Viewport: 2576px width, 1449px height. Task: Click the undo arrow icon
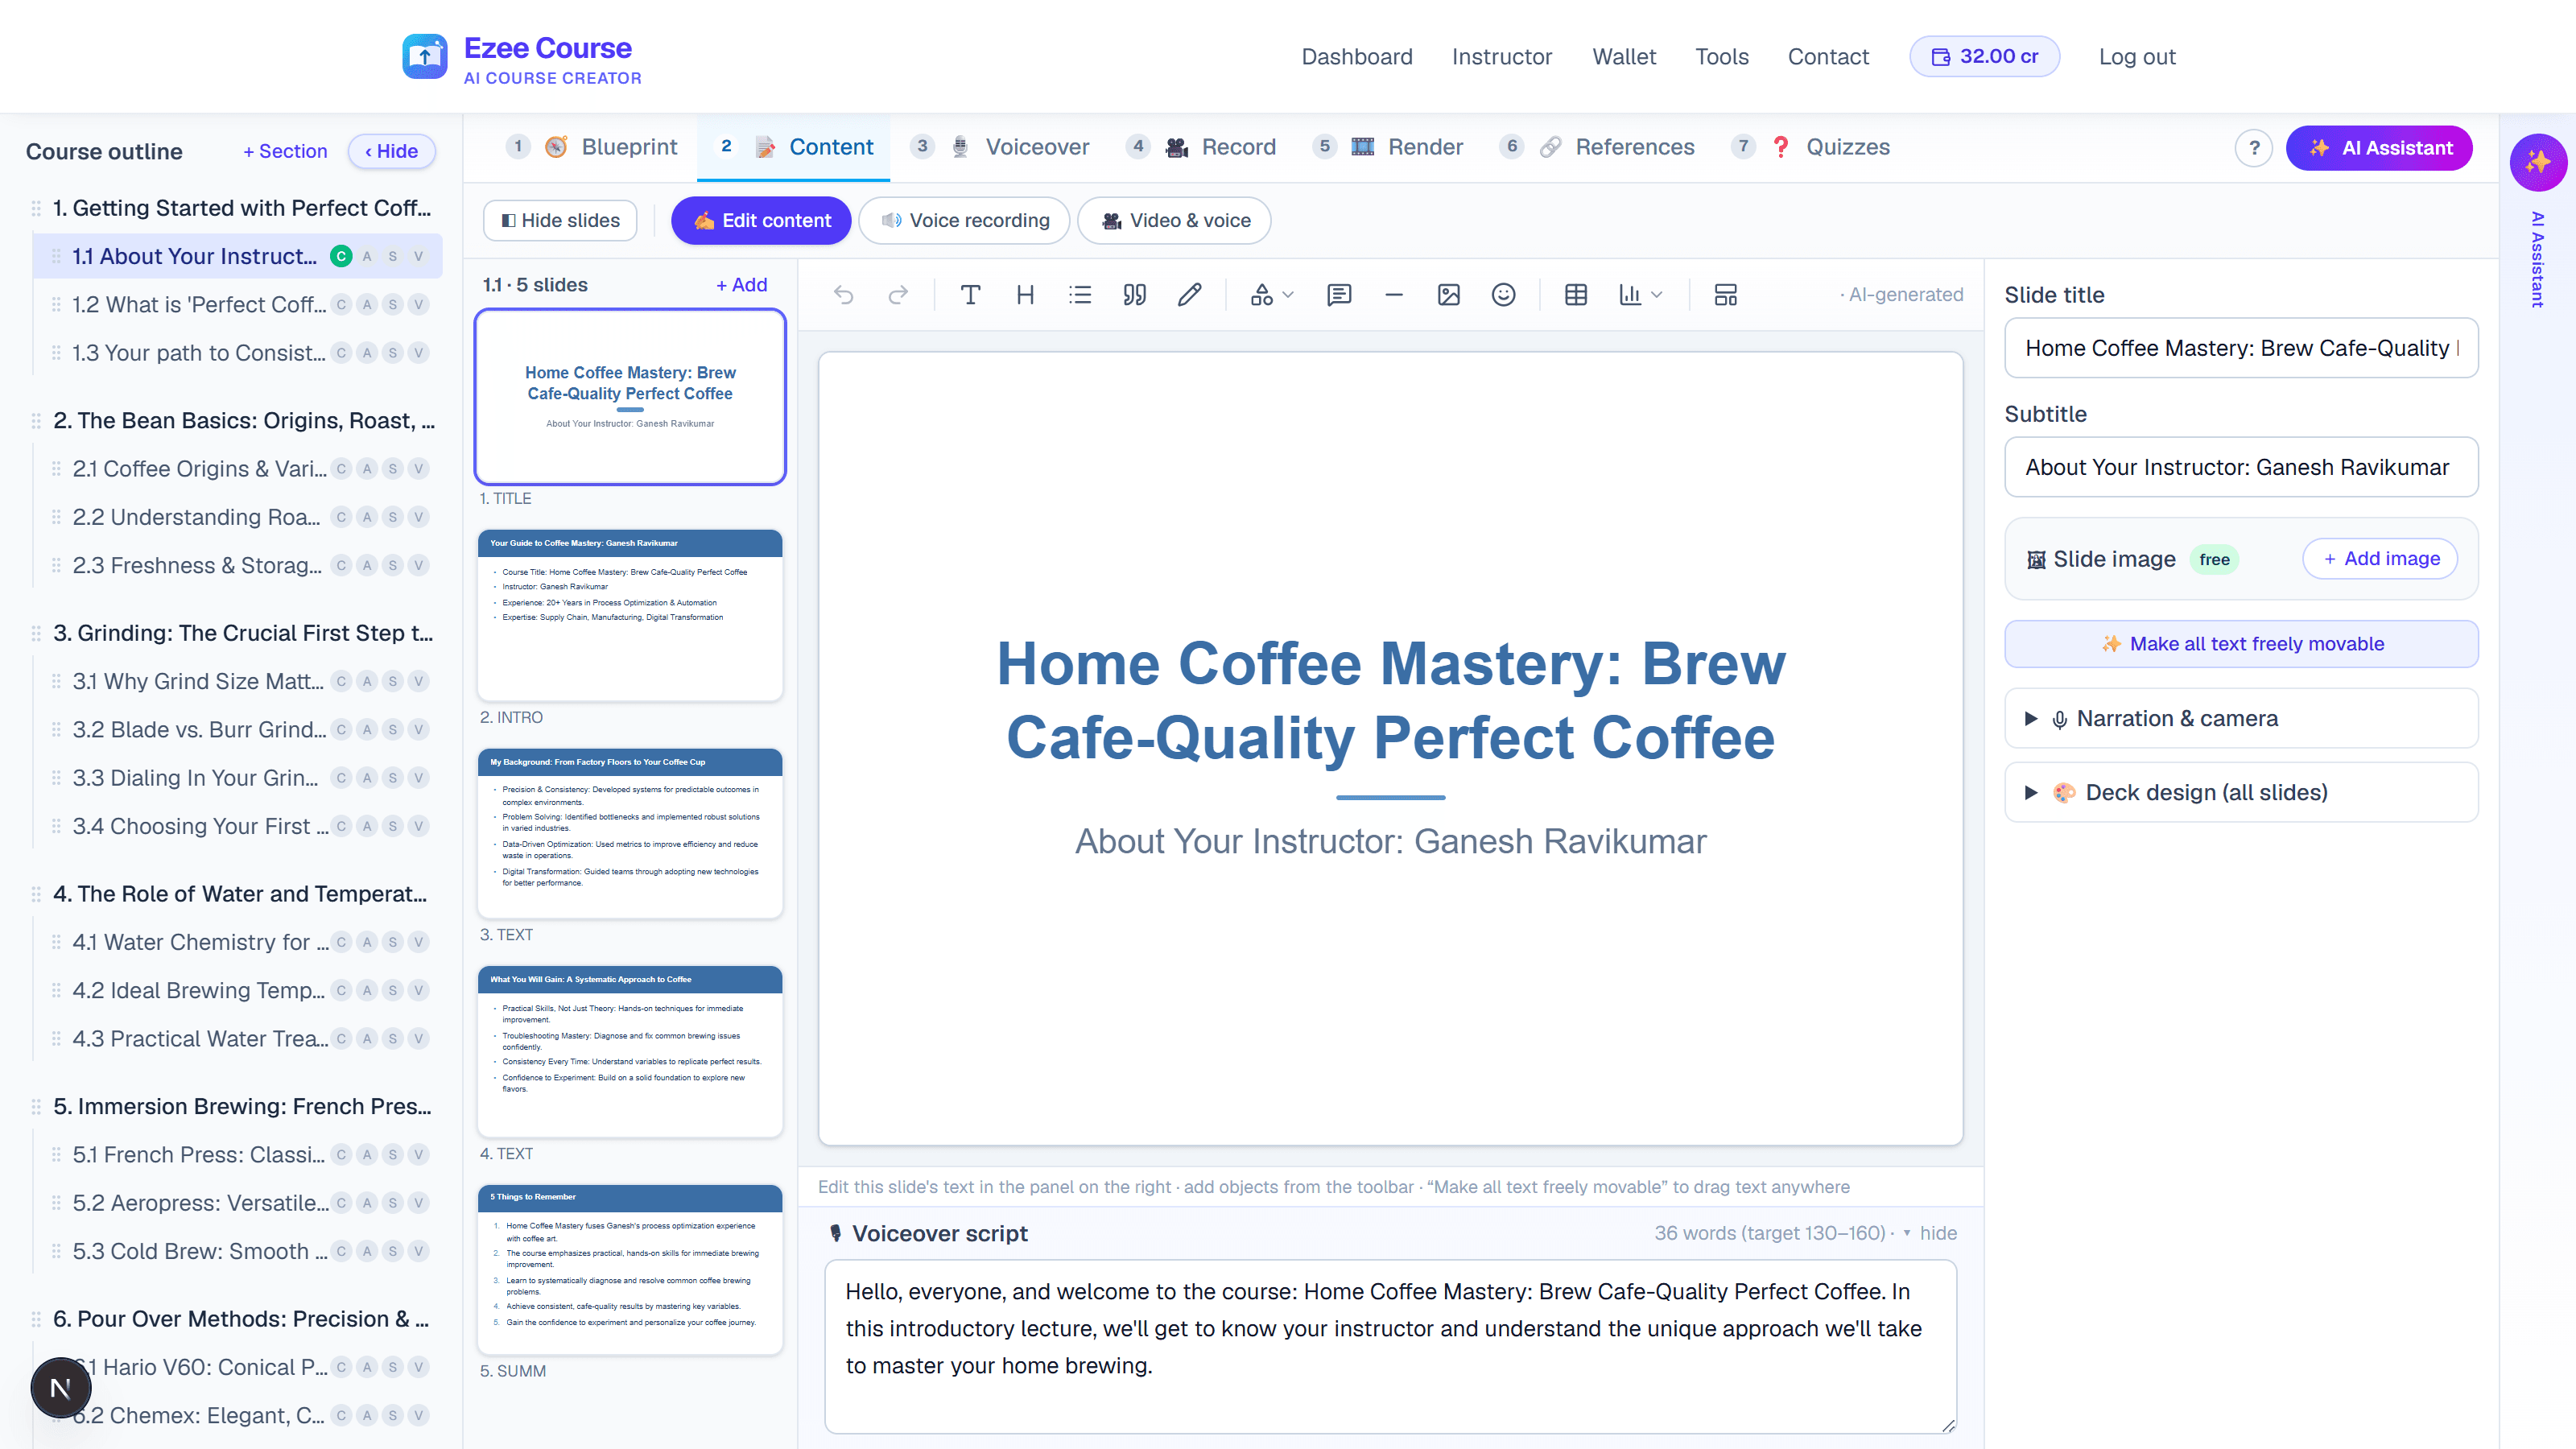(x=843, y=294)
